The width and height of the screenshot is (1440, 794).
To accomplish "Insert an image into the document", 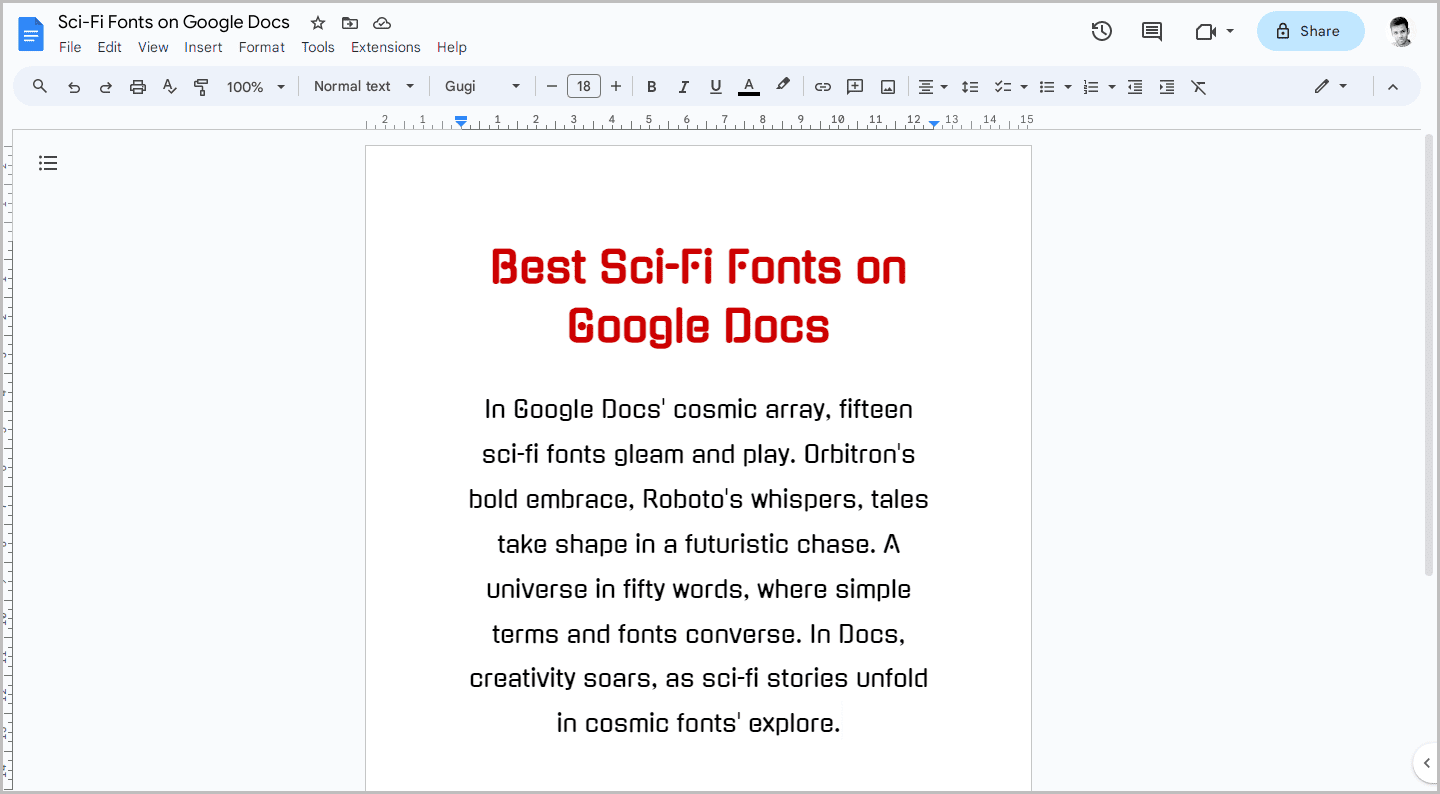I will pyautogui.click(x=887, y=86).
